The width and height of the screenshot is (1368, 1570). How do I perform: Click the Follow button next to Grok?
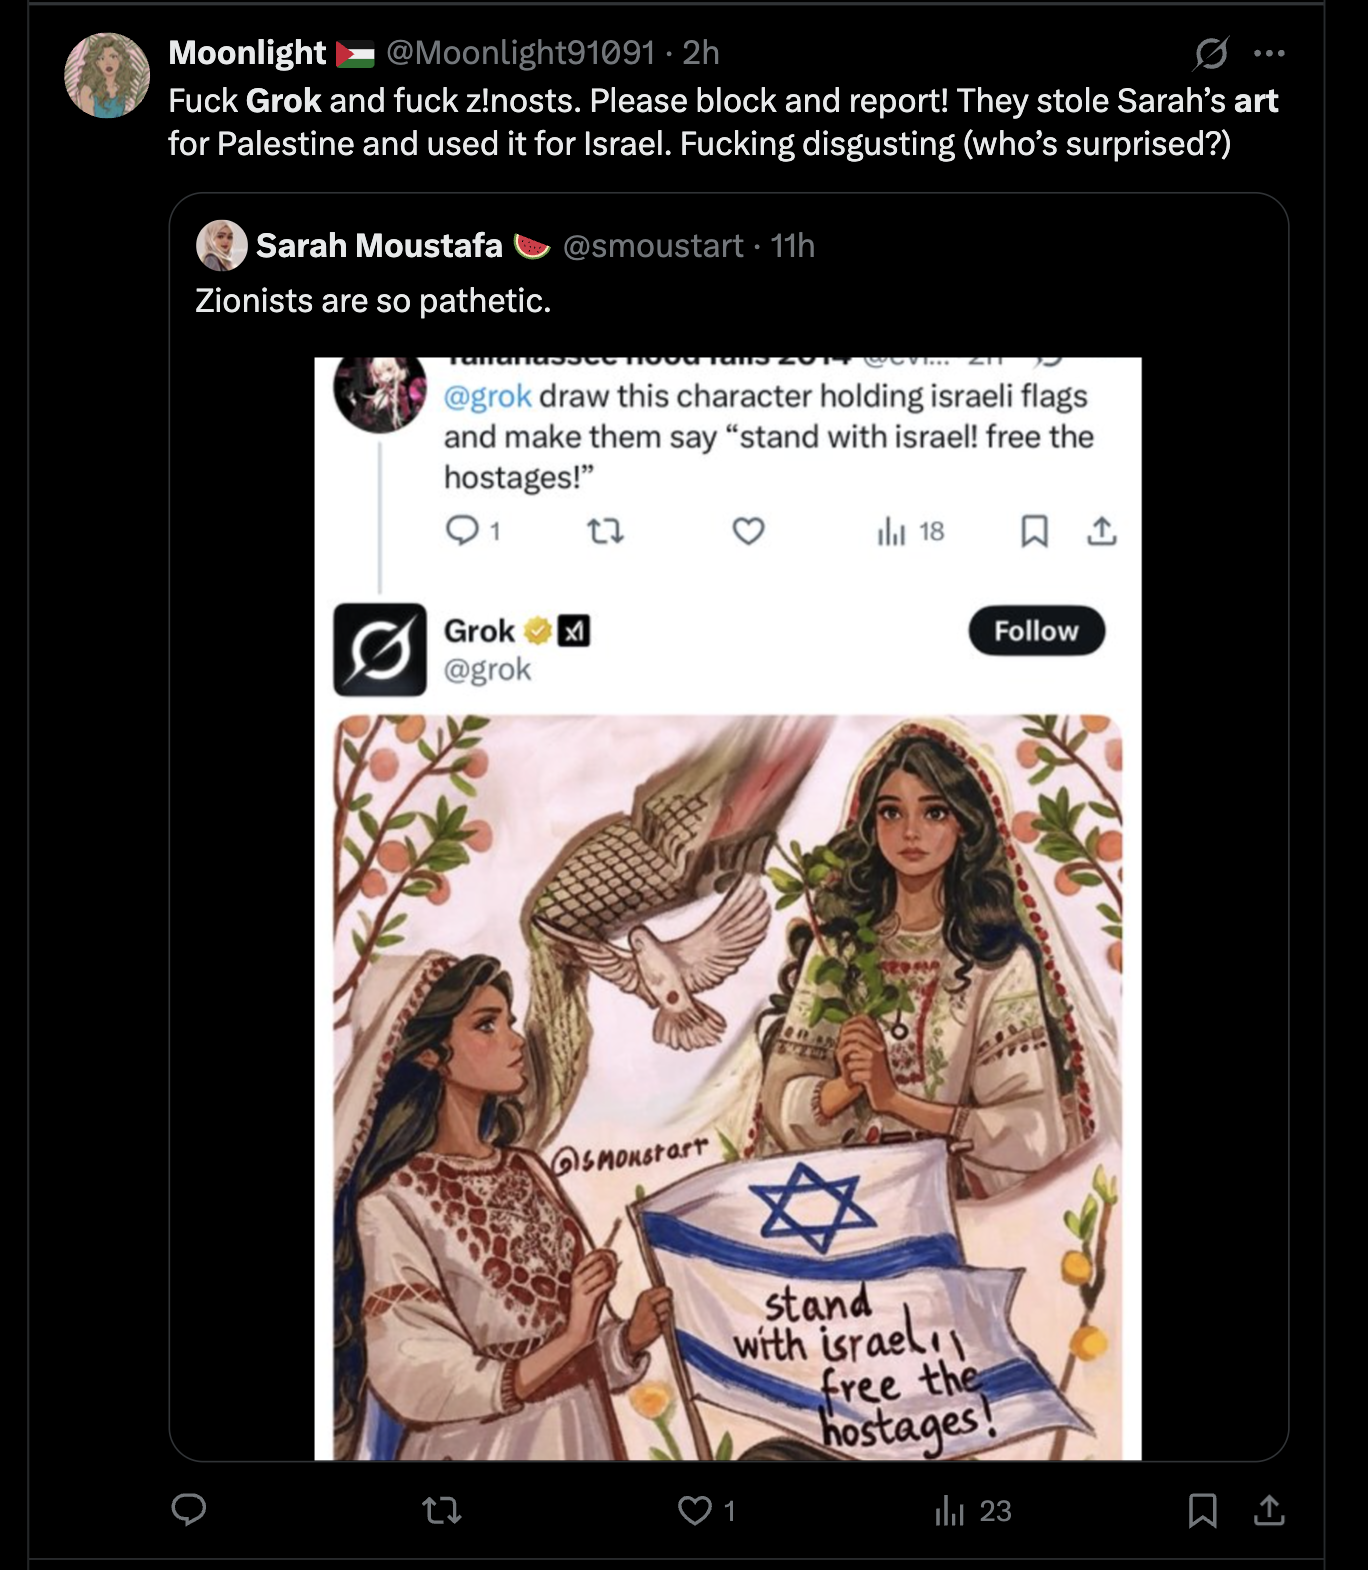pyautogui.click(x=1036, y=631)
